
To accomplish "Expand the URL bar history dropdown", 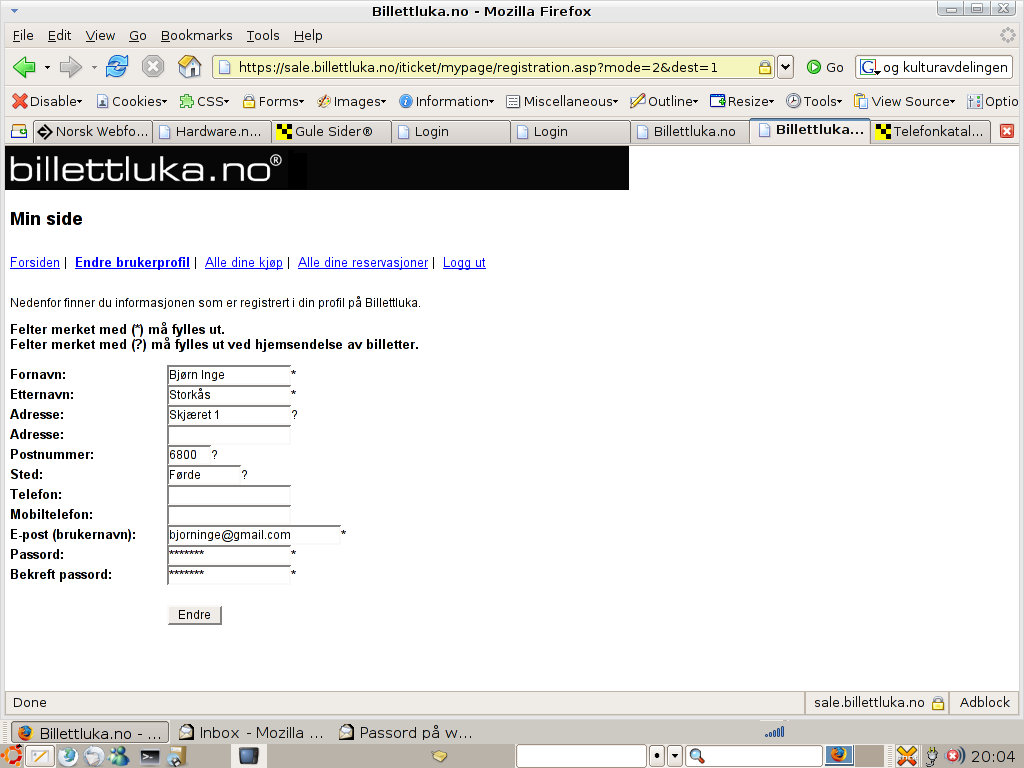I will 786,67.
